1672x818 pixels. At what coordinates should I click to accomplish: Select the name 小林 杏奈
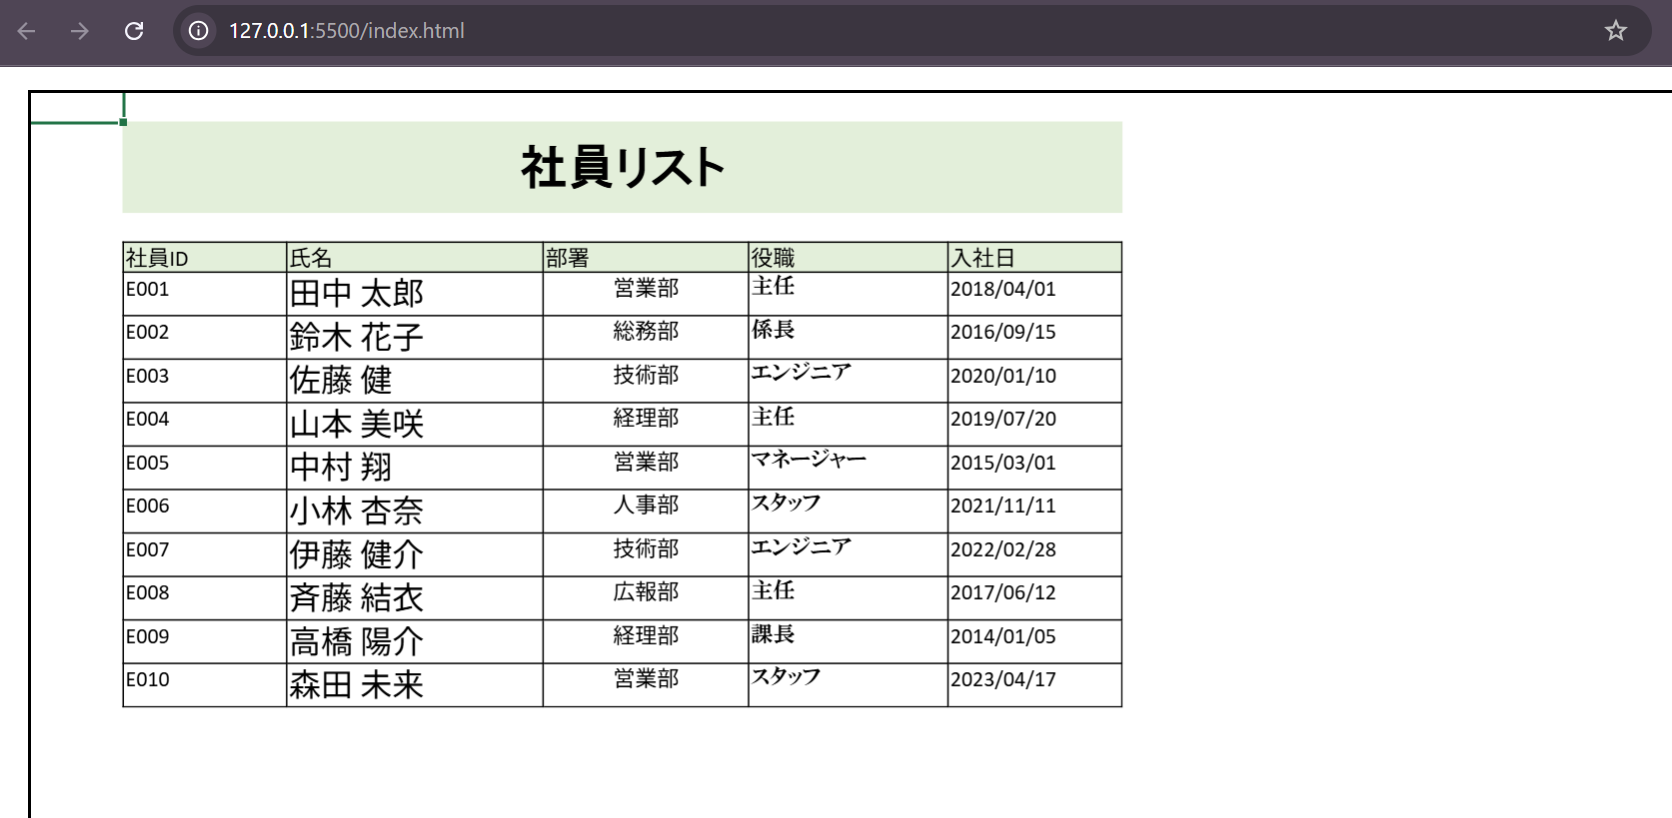357,511
